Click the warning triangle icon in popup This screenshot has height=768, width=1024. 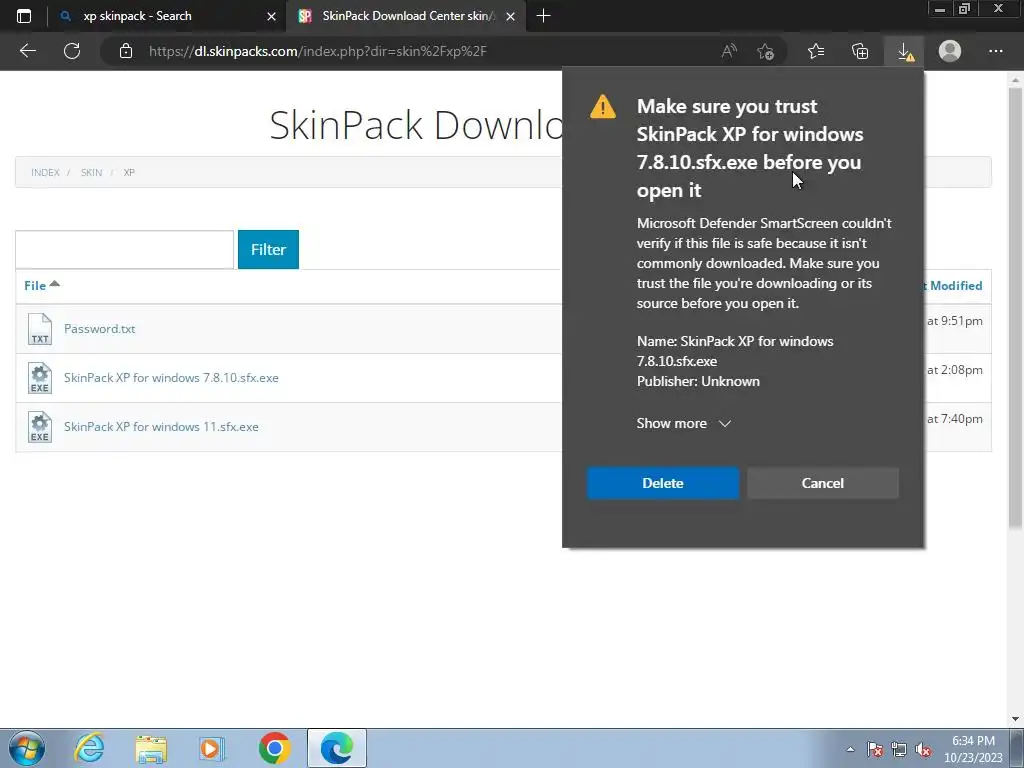tap(603, 106)
